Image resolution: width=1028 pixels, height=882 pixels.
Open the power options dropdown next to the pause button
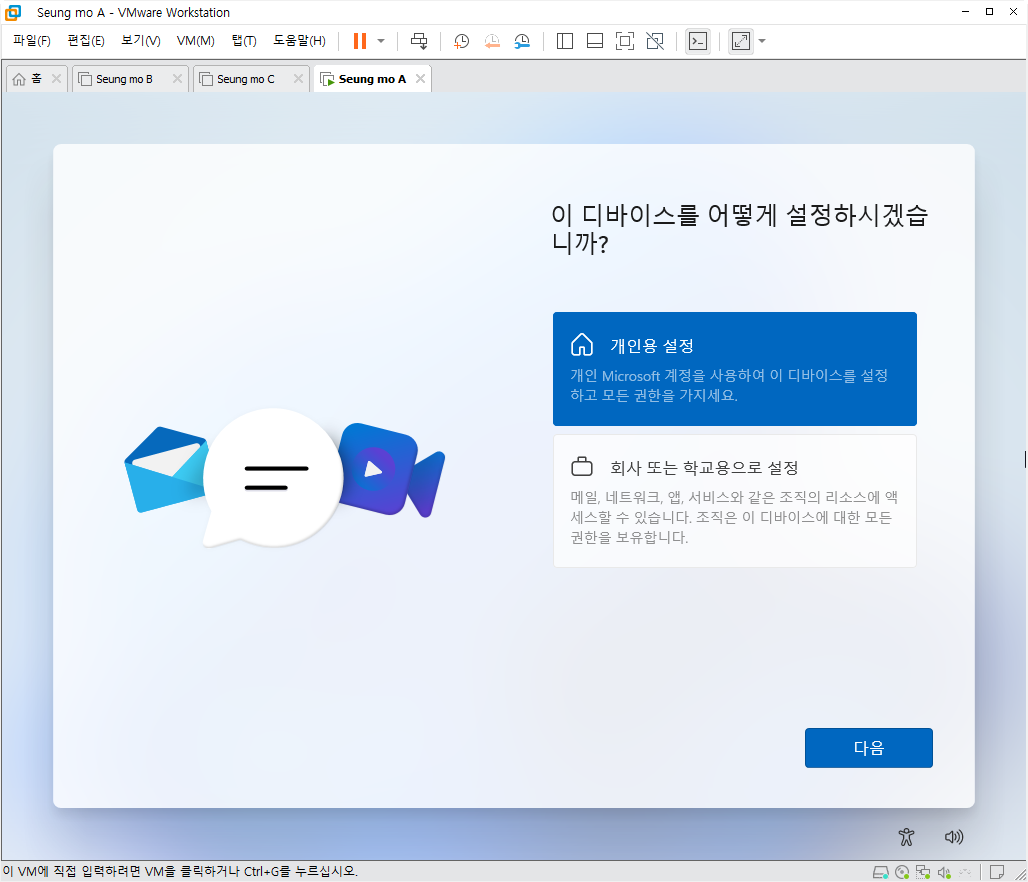click(381, 41)
